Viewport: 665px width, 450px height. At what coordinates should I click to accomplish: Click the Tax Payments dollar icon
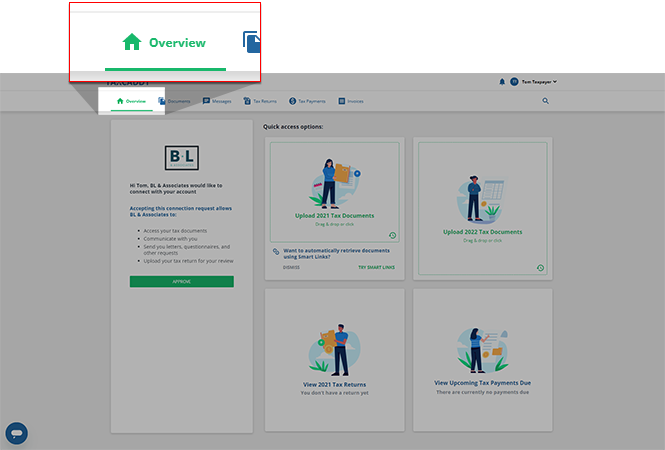tap(292, 101)
